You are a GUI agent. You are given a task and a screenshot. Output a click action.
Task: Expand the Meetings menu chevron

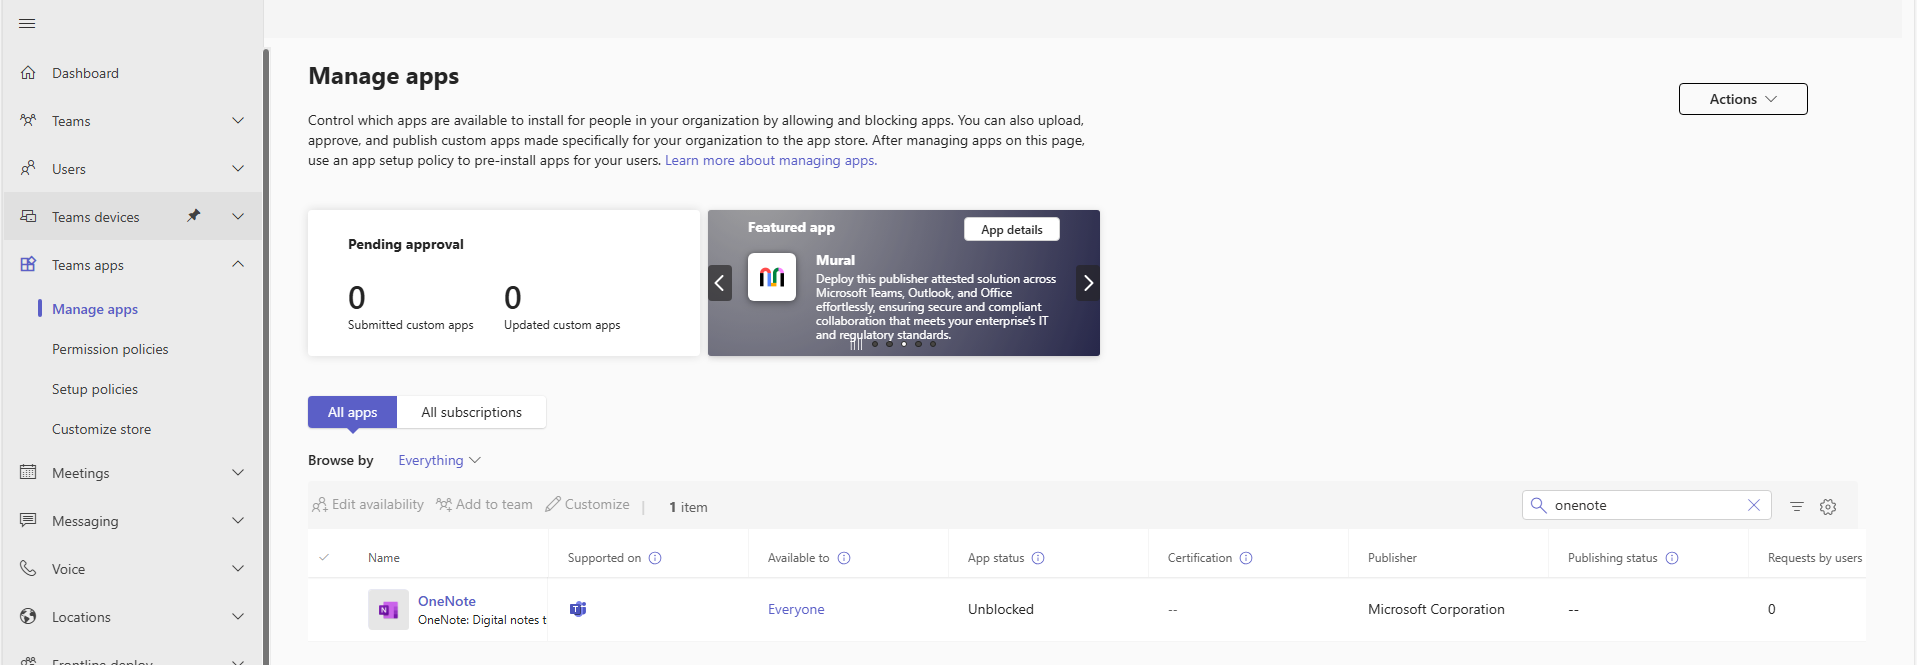pos(238,473)
